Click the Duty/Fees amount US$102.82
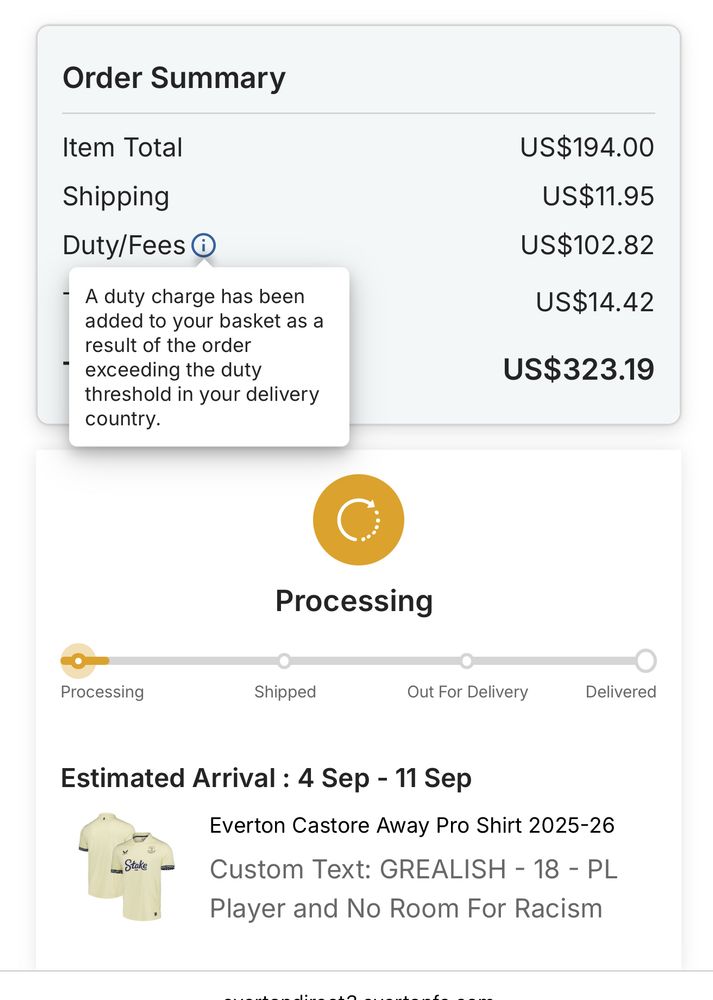 pos(587,245)
